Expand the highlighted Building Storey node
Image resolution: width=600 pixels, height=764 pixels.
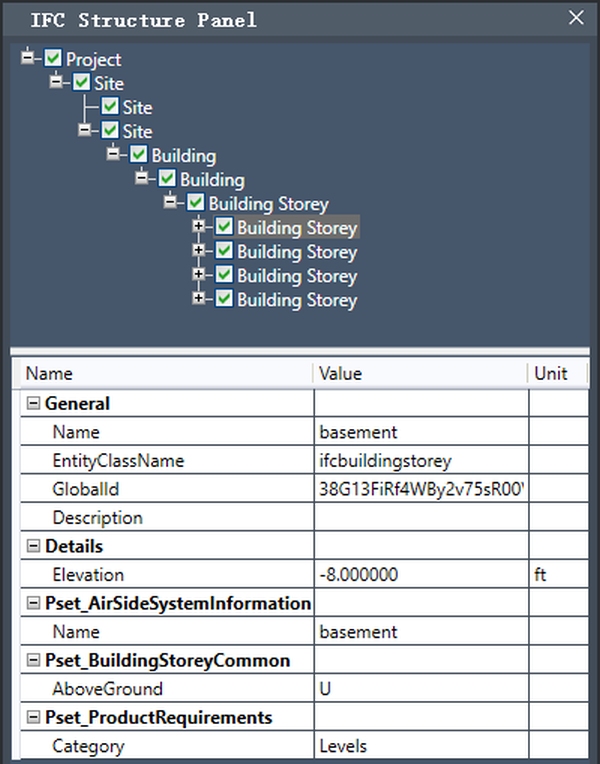click(198, 227)
